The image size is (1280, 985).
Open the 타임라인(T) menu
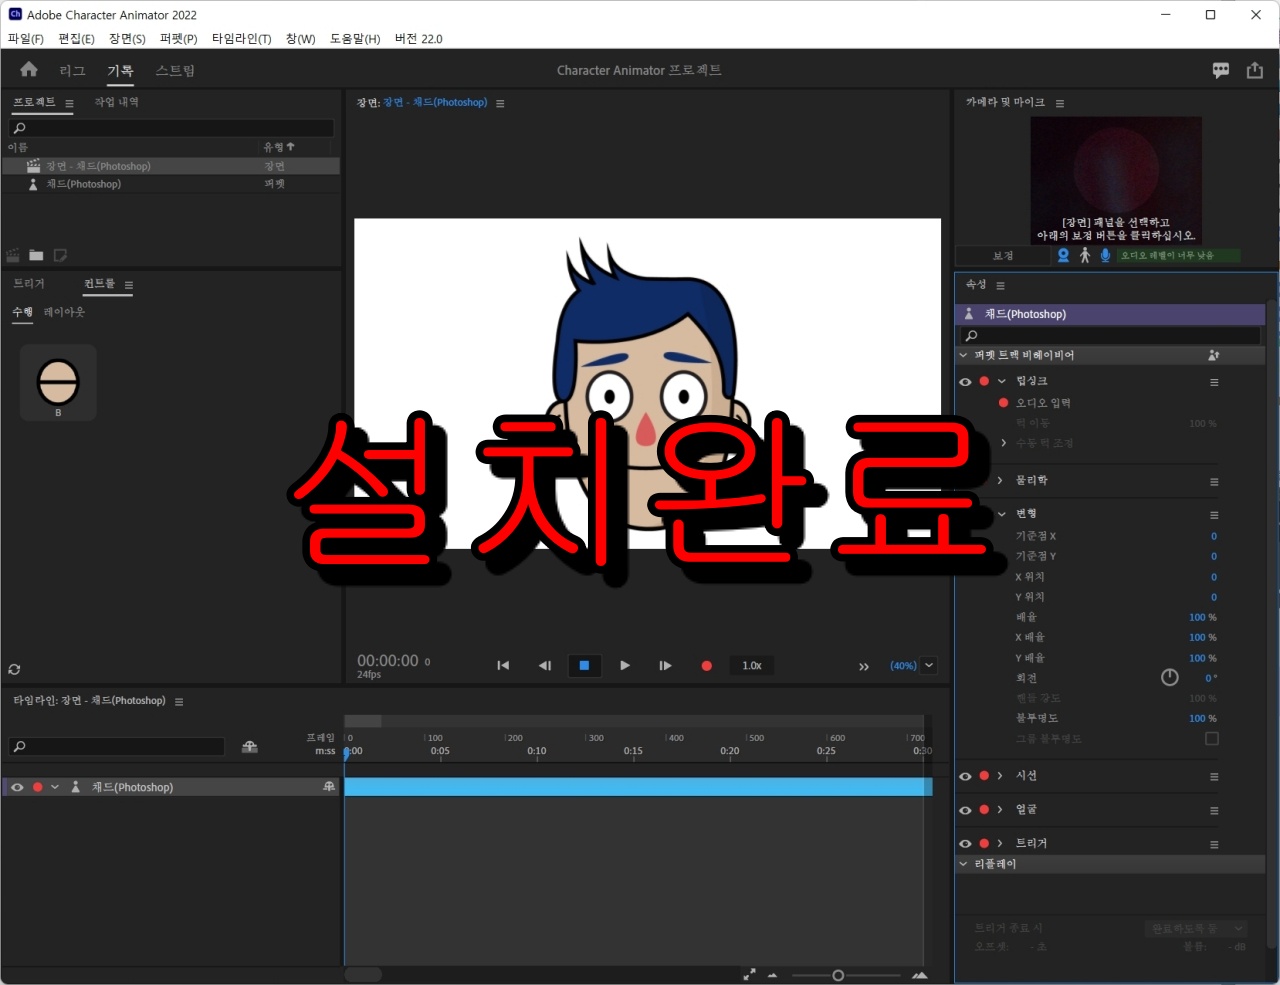click(x=241, y=38)
